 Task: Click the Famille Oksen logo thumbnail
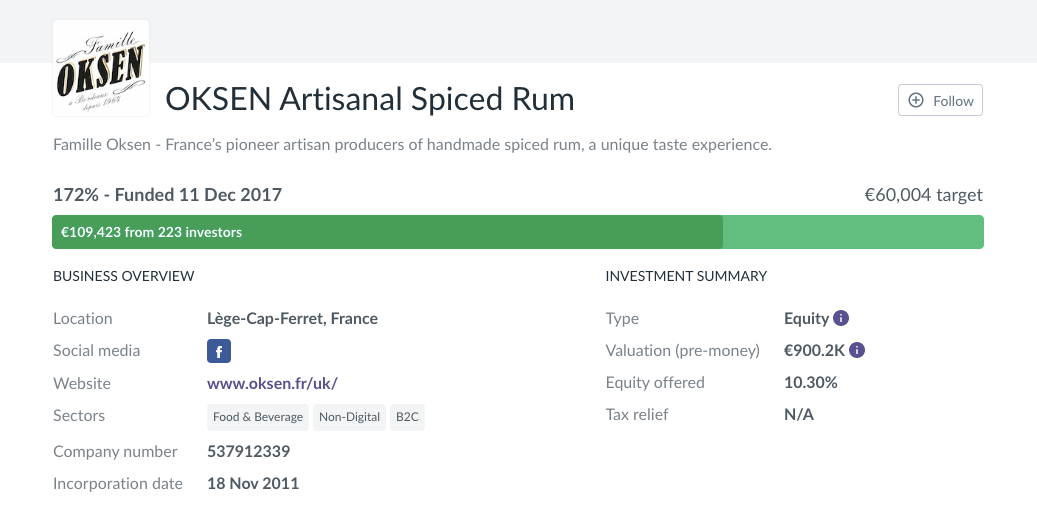click(101, 69)
